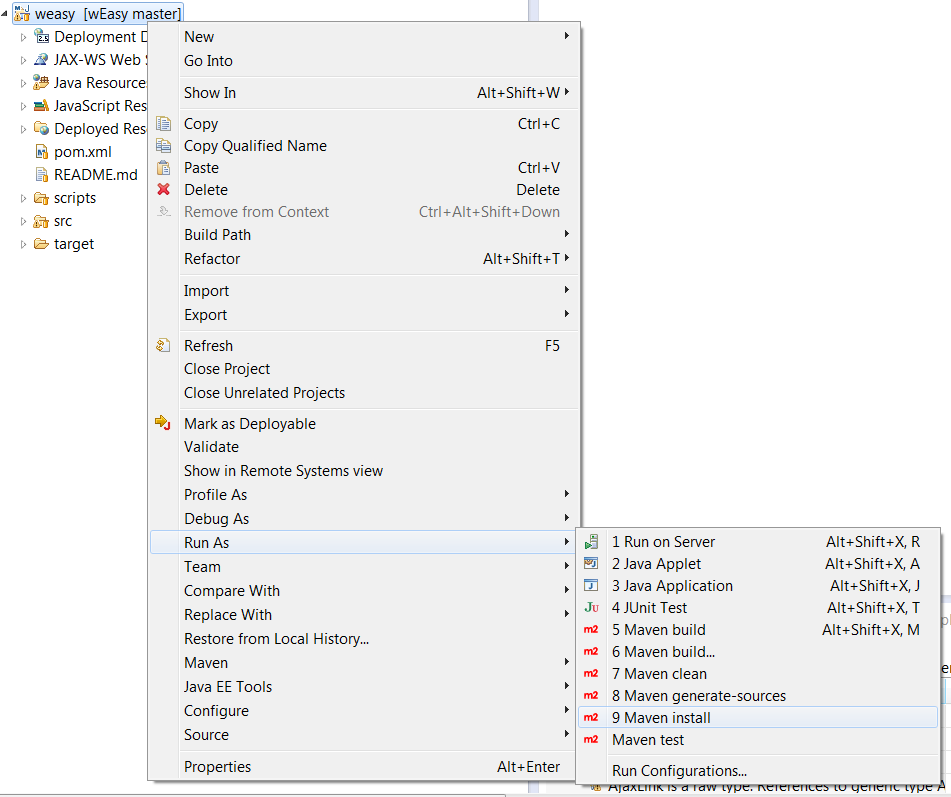This screenshot has height=797, width=951.
Task: Click the Java Applet icon
Action: point(591,564)
